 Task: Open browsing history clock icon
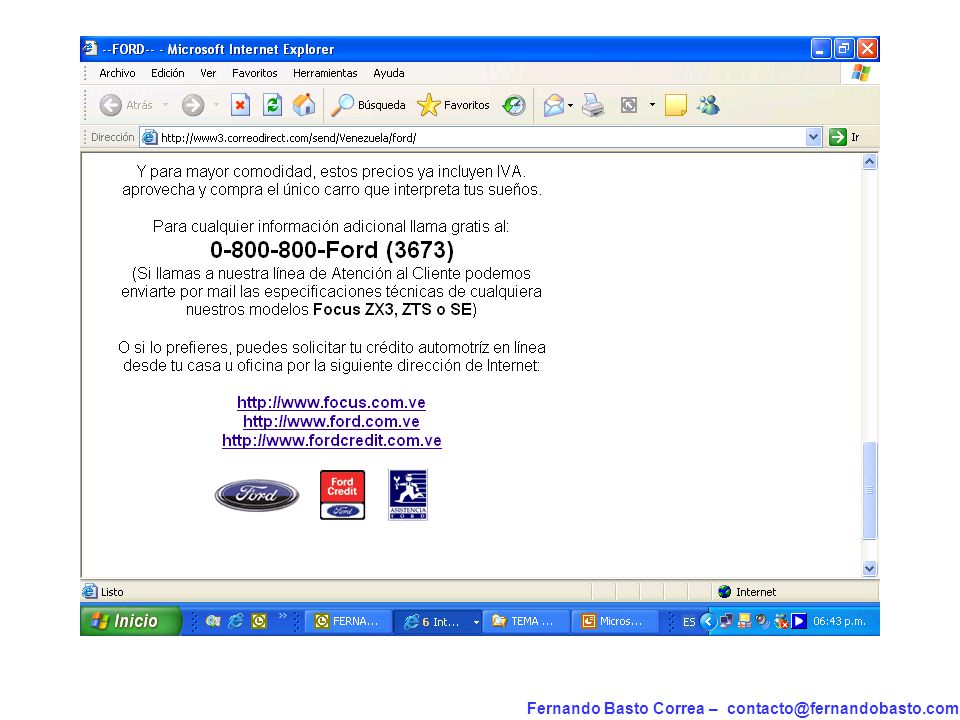click(x=514, y=105)
